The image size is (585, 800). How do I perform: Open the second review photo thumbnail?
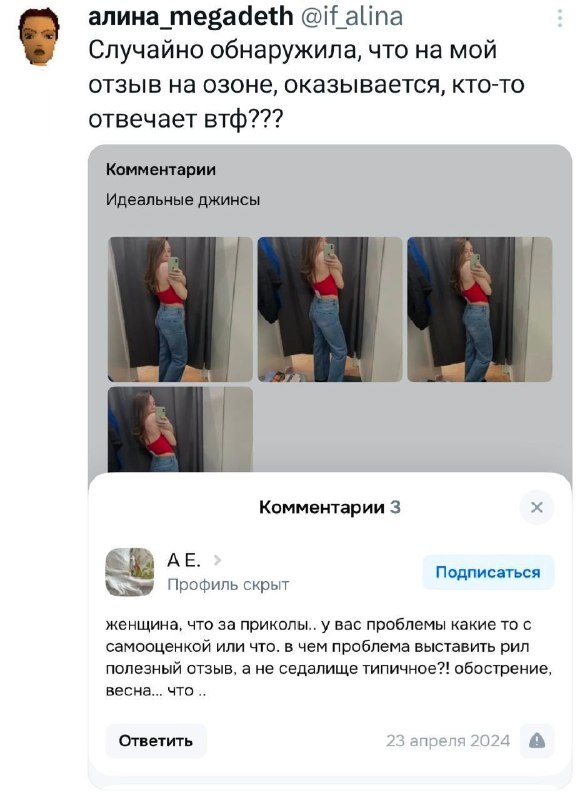click(x=330, y=309)
